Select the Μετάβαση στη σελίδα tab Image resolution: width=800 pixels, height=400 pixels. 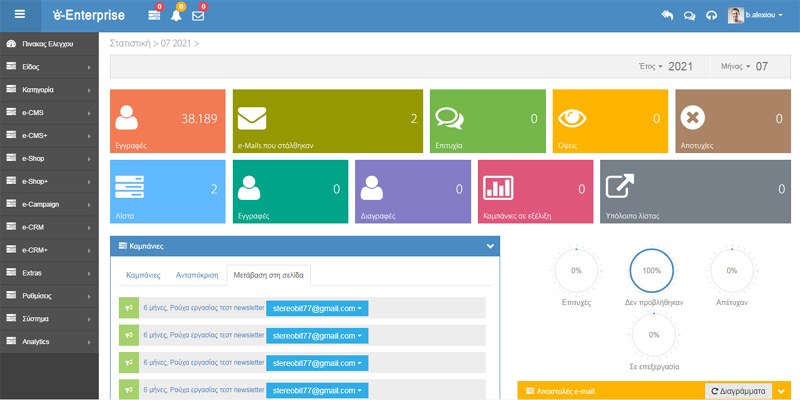coord(270,274)
